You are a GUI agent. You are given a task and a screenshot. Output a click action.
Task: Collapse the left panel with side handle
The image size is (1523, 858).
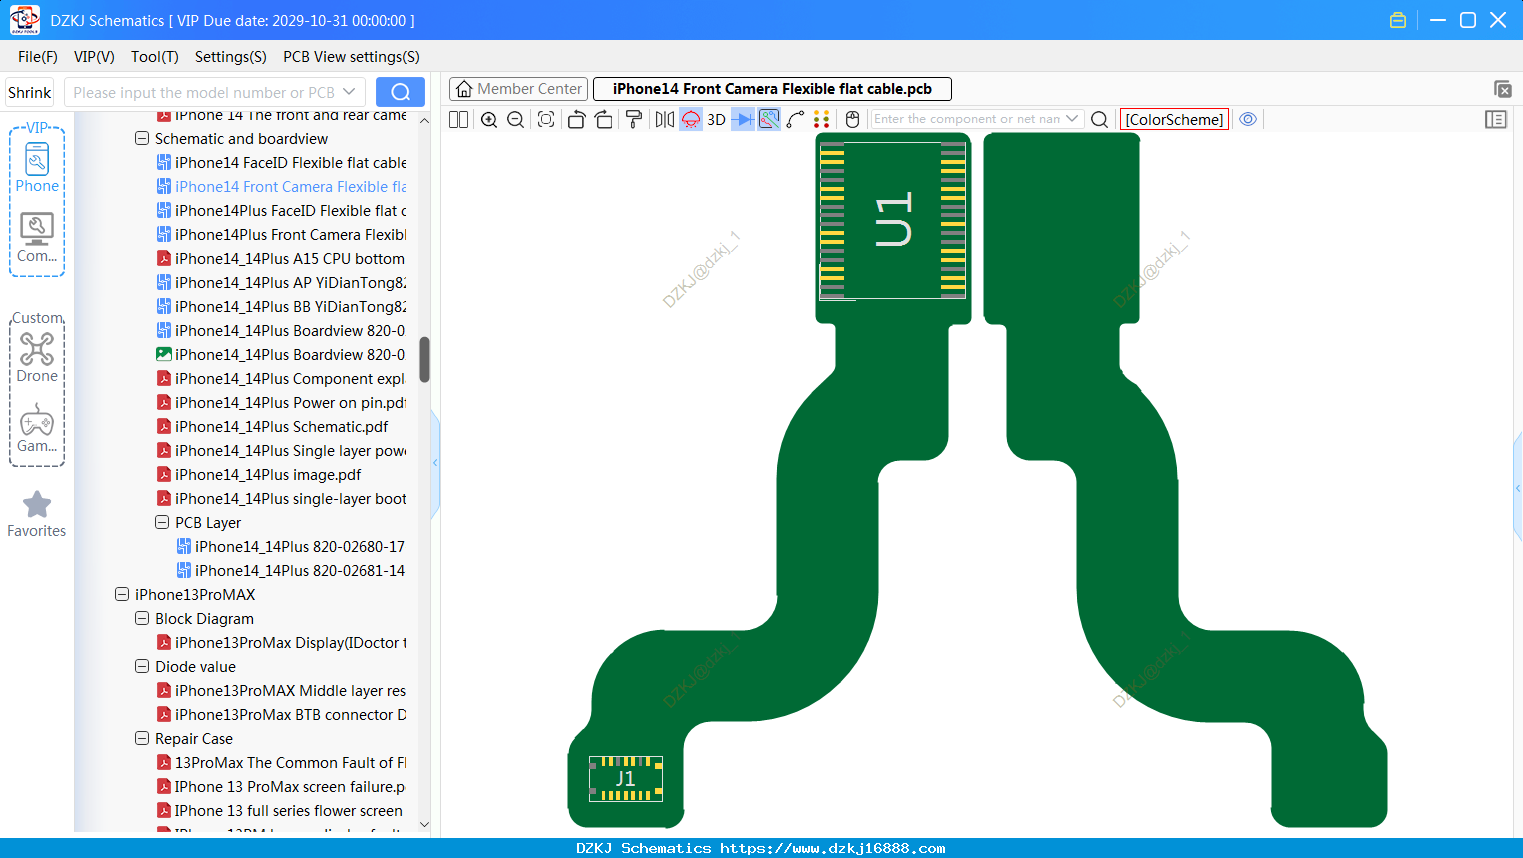pyautogui.click(x=435, y=463)
